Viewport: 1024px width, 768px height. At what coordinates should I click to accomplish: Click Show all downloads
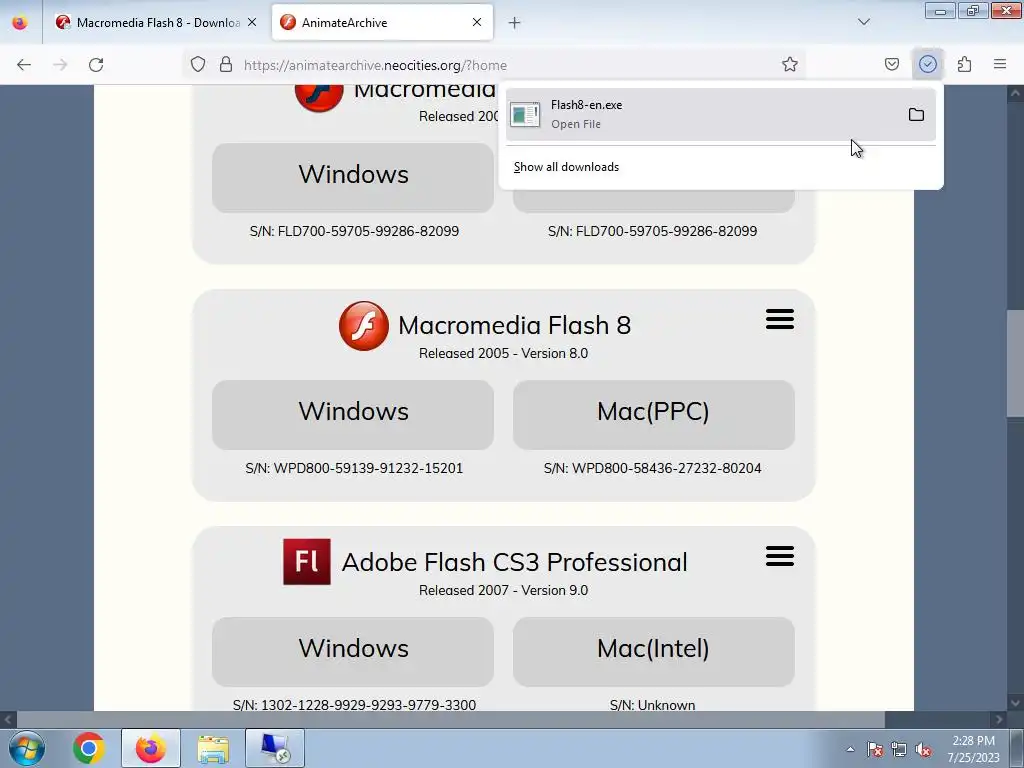[566, 167]
